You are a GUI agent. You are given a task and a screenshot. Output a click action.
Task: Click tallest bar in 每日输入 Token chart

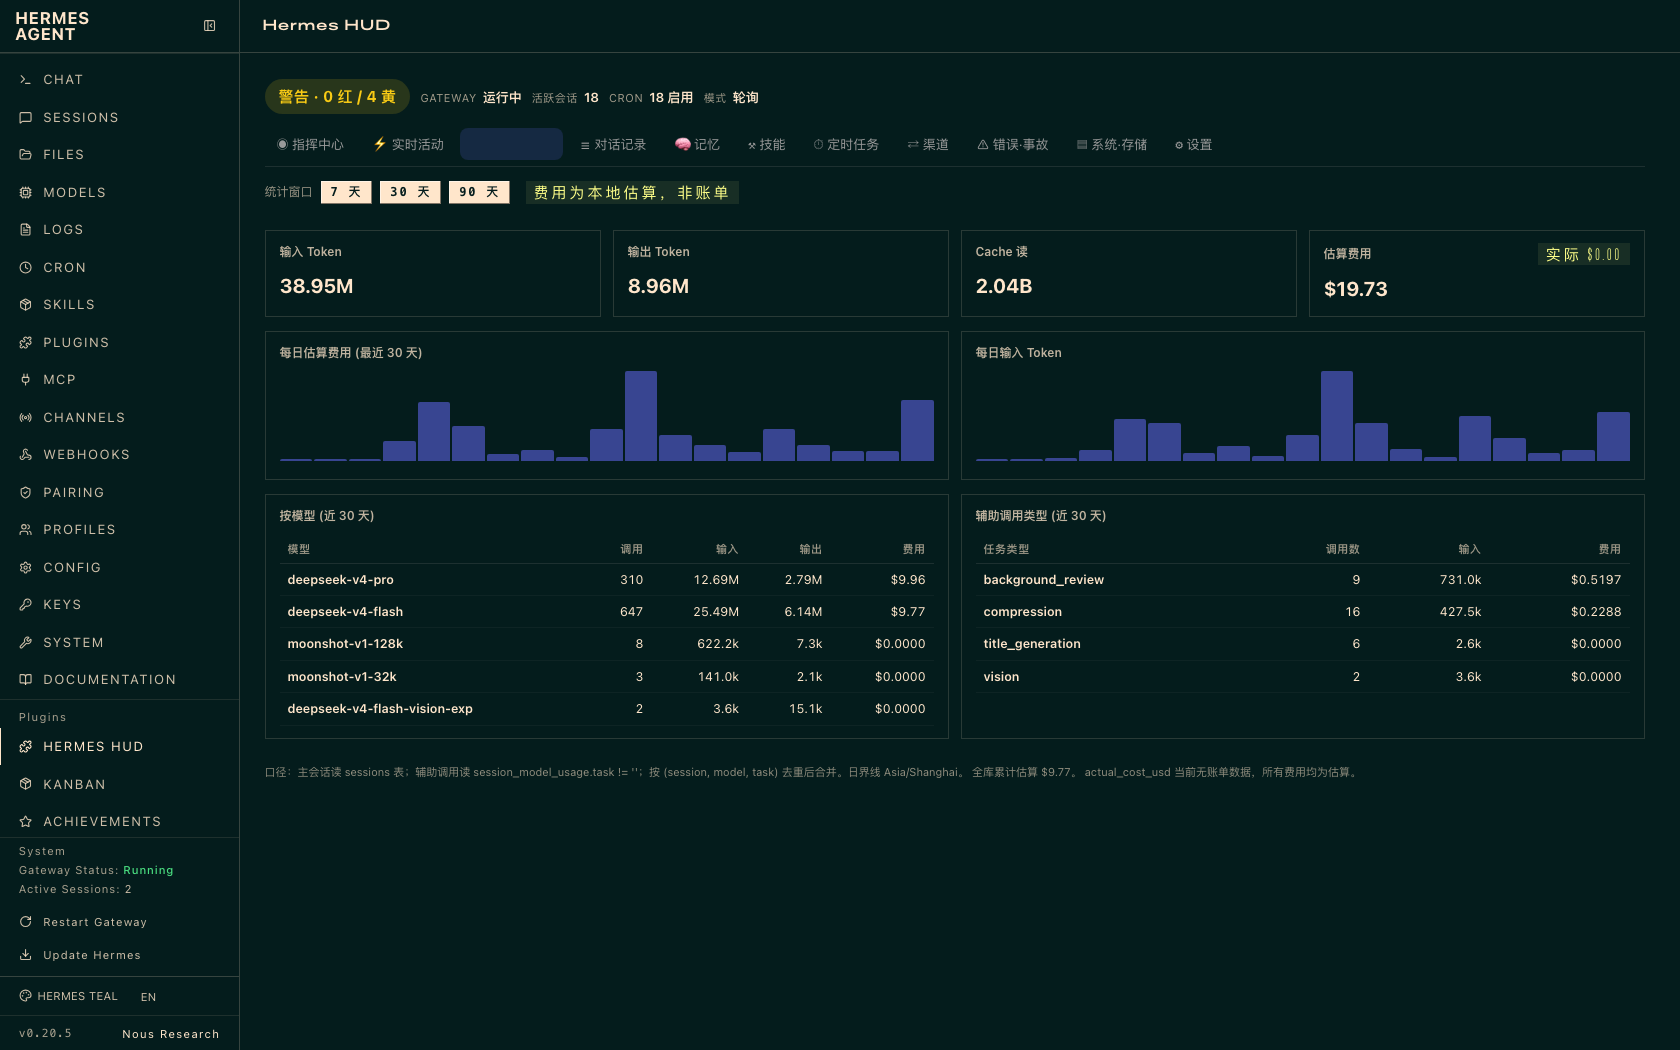pyautogui.click(x=1337, y=416)
